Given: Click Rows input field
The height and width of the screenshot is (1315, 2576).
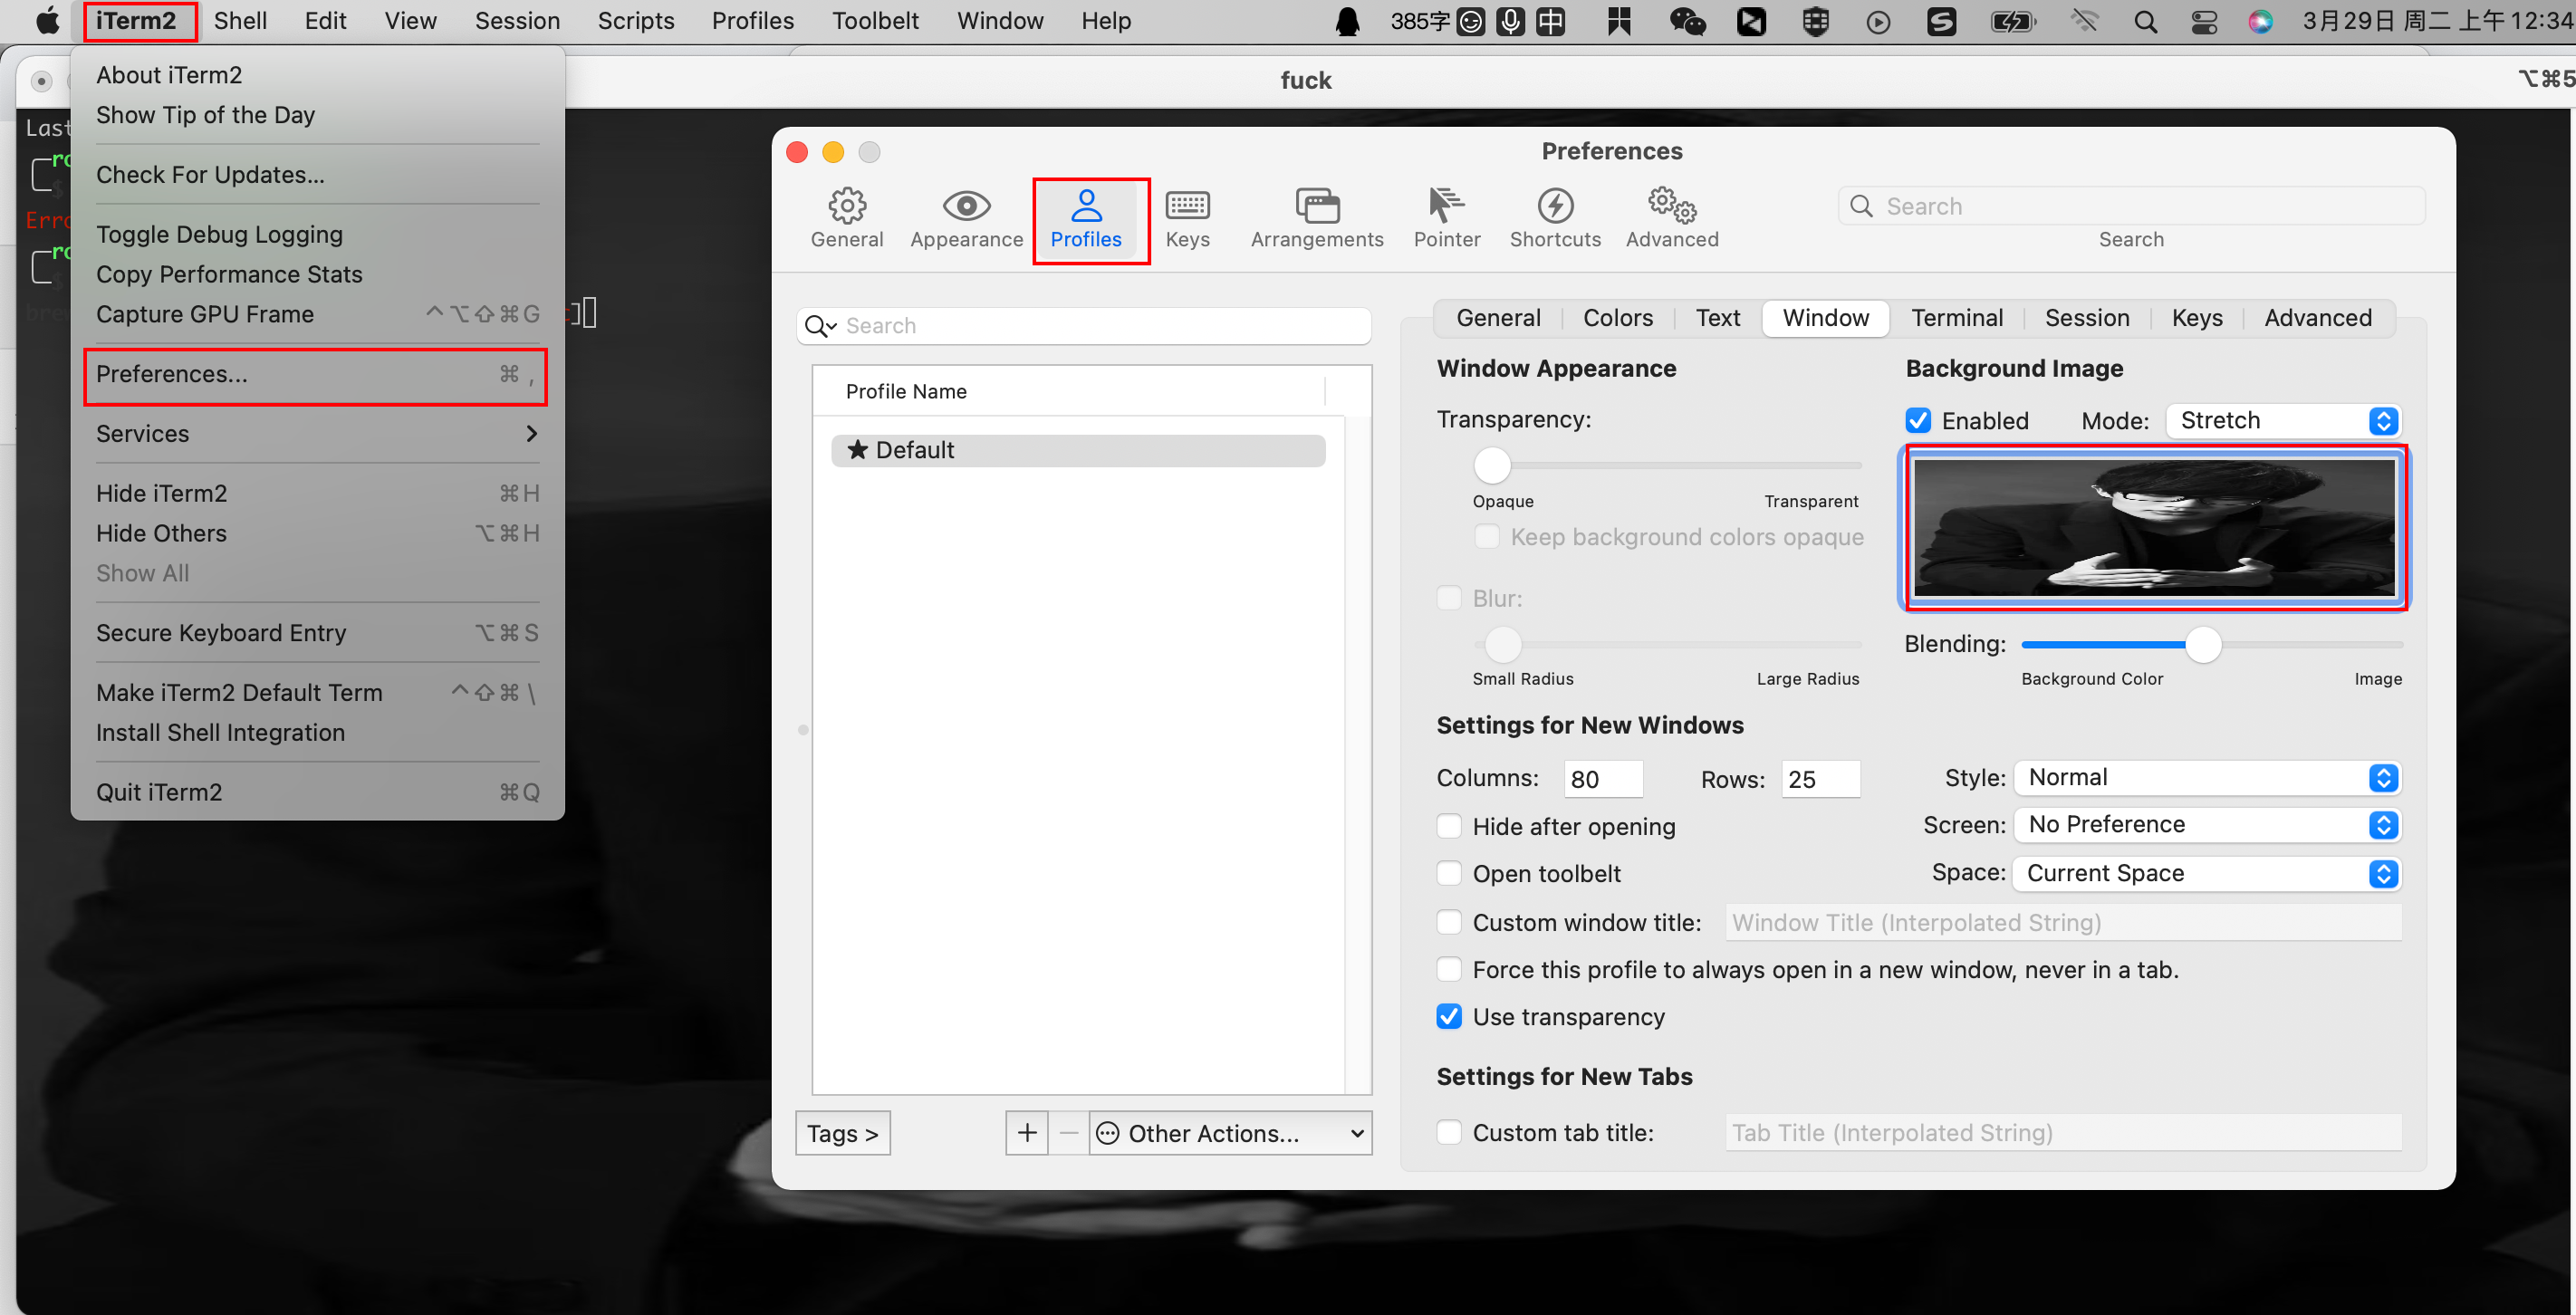Looking at the screenshot, I should [x=1820, y=779].
